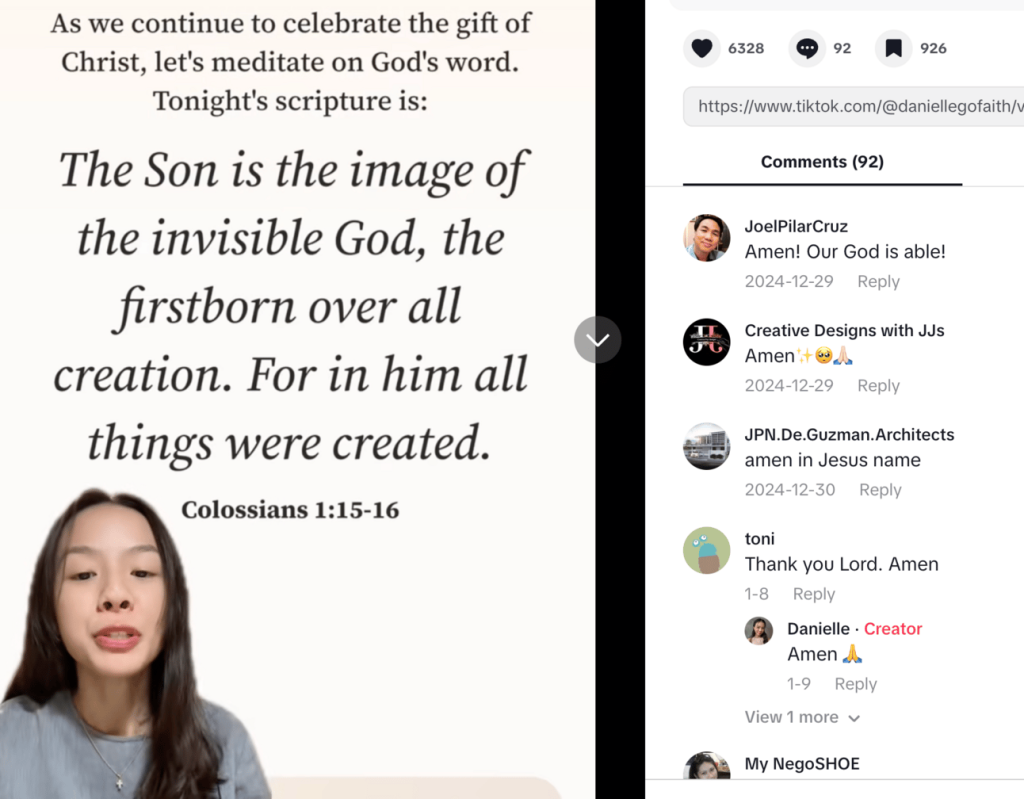The image size is (1024, 799).
Task: Open the Danielle creator username link
Action: coord(818,629)
